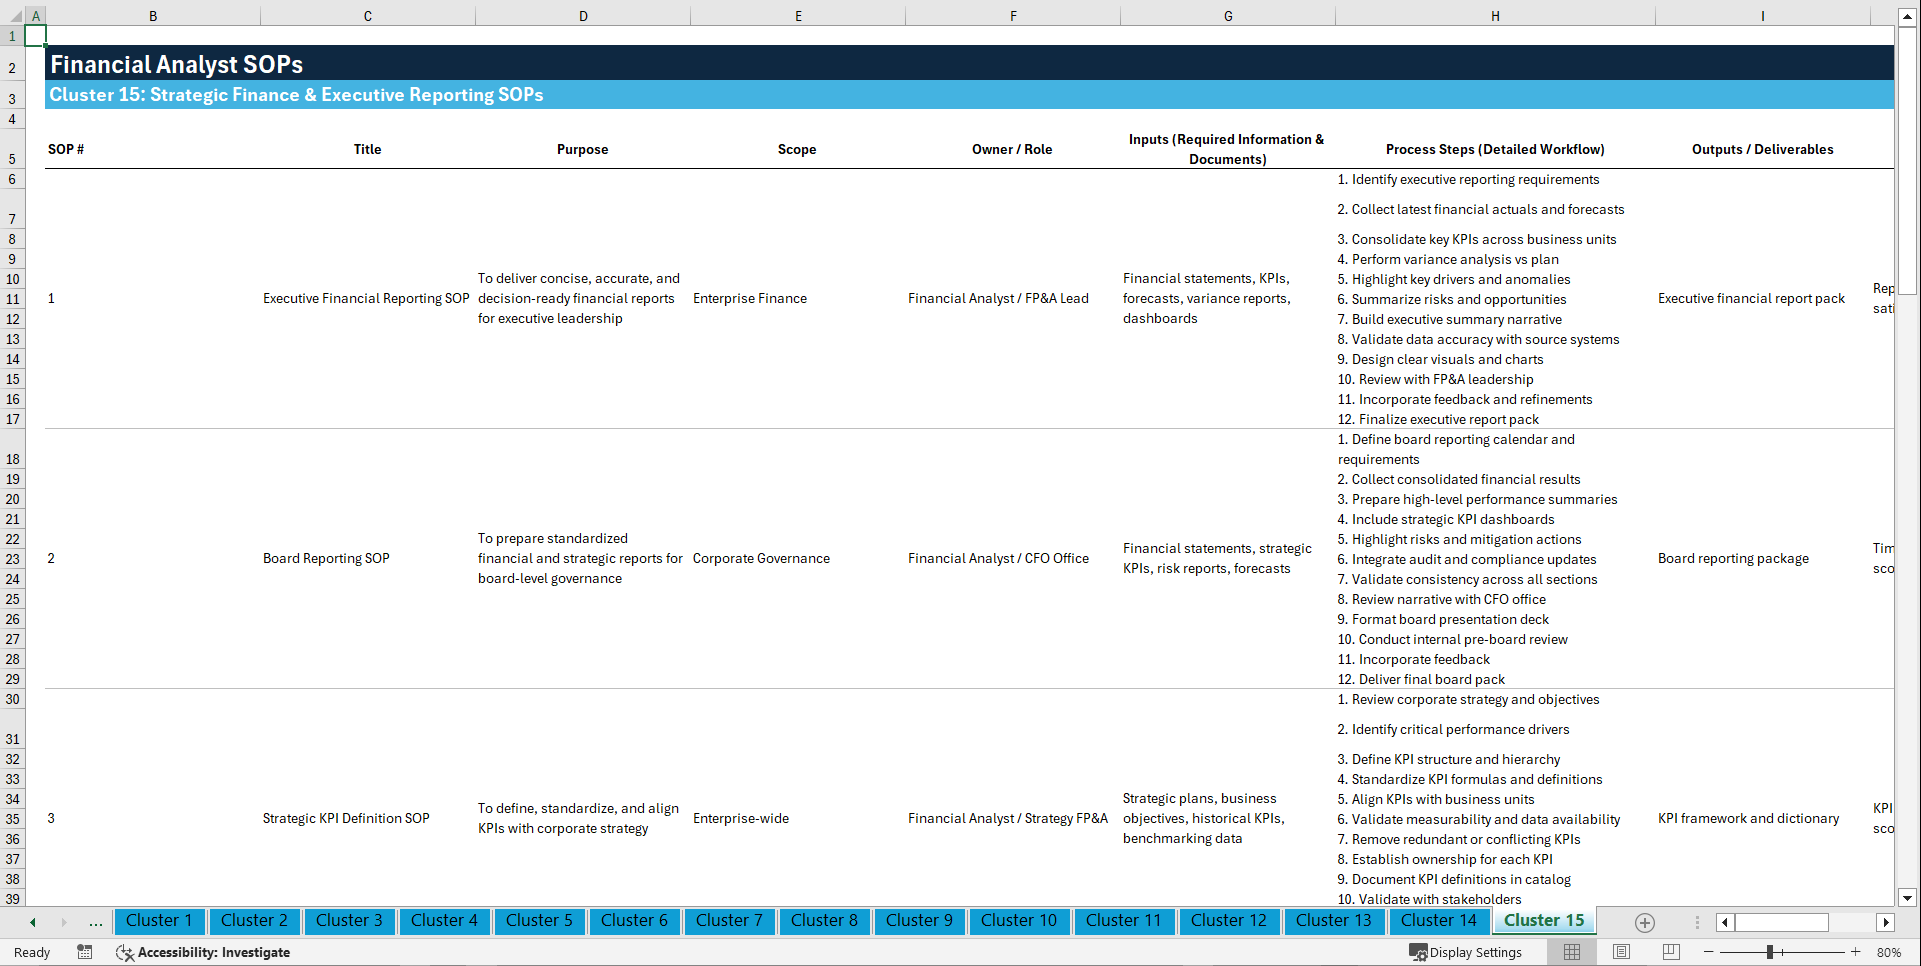The width and height of the screenshot is (1921, 966).
Task: Switch to the Cluster 7 sheet tab
Action: coord(729,921)
